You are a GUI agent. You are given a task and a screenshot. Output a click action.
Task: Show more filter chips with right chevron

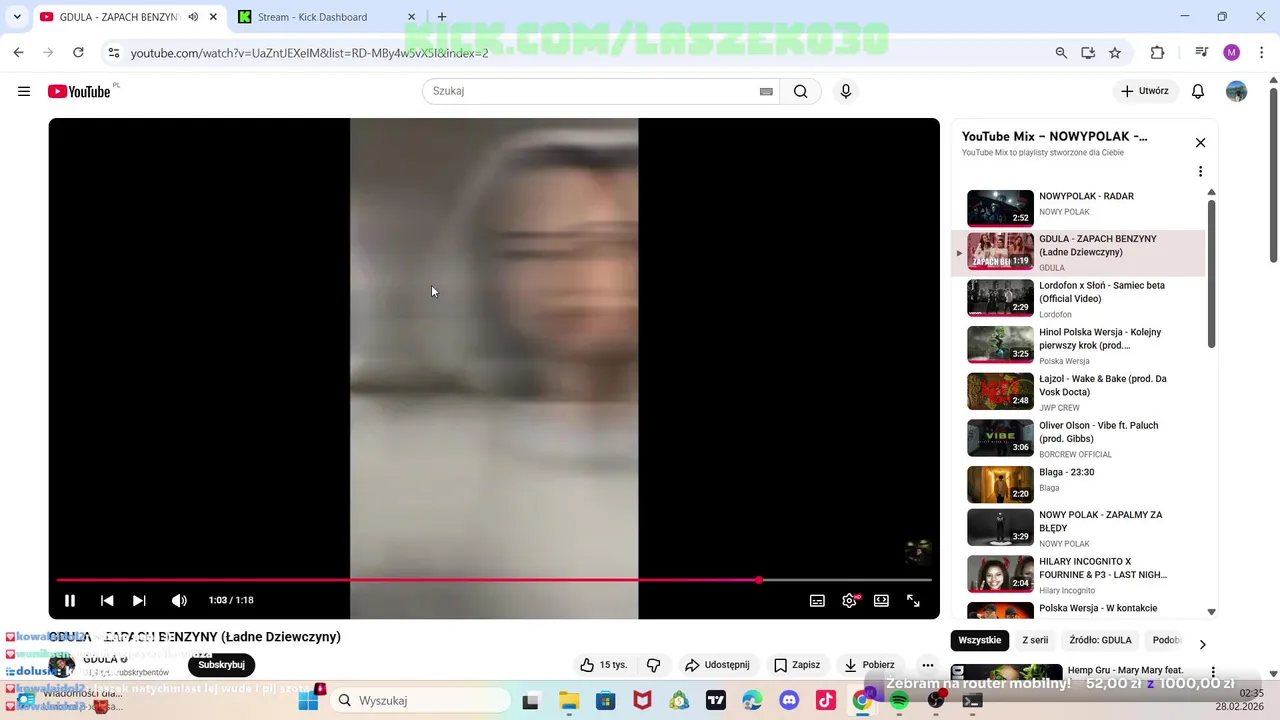pyautogui.click(x=1203, y=644)
